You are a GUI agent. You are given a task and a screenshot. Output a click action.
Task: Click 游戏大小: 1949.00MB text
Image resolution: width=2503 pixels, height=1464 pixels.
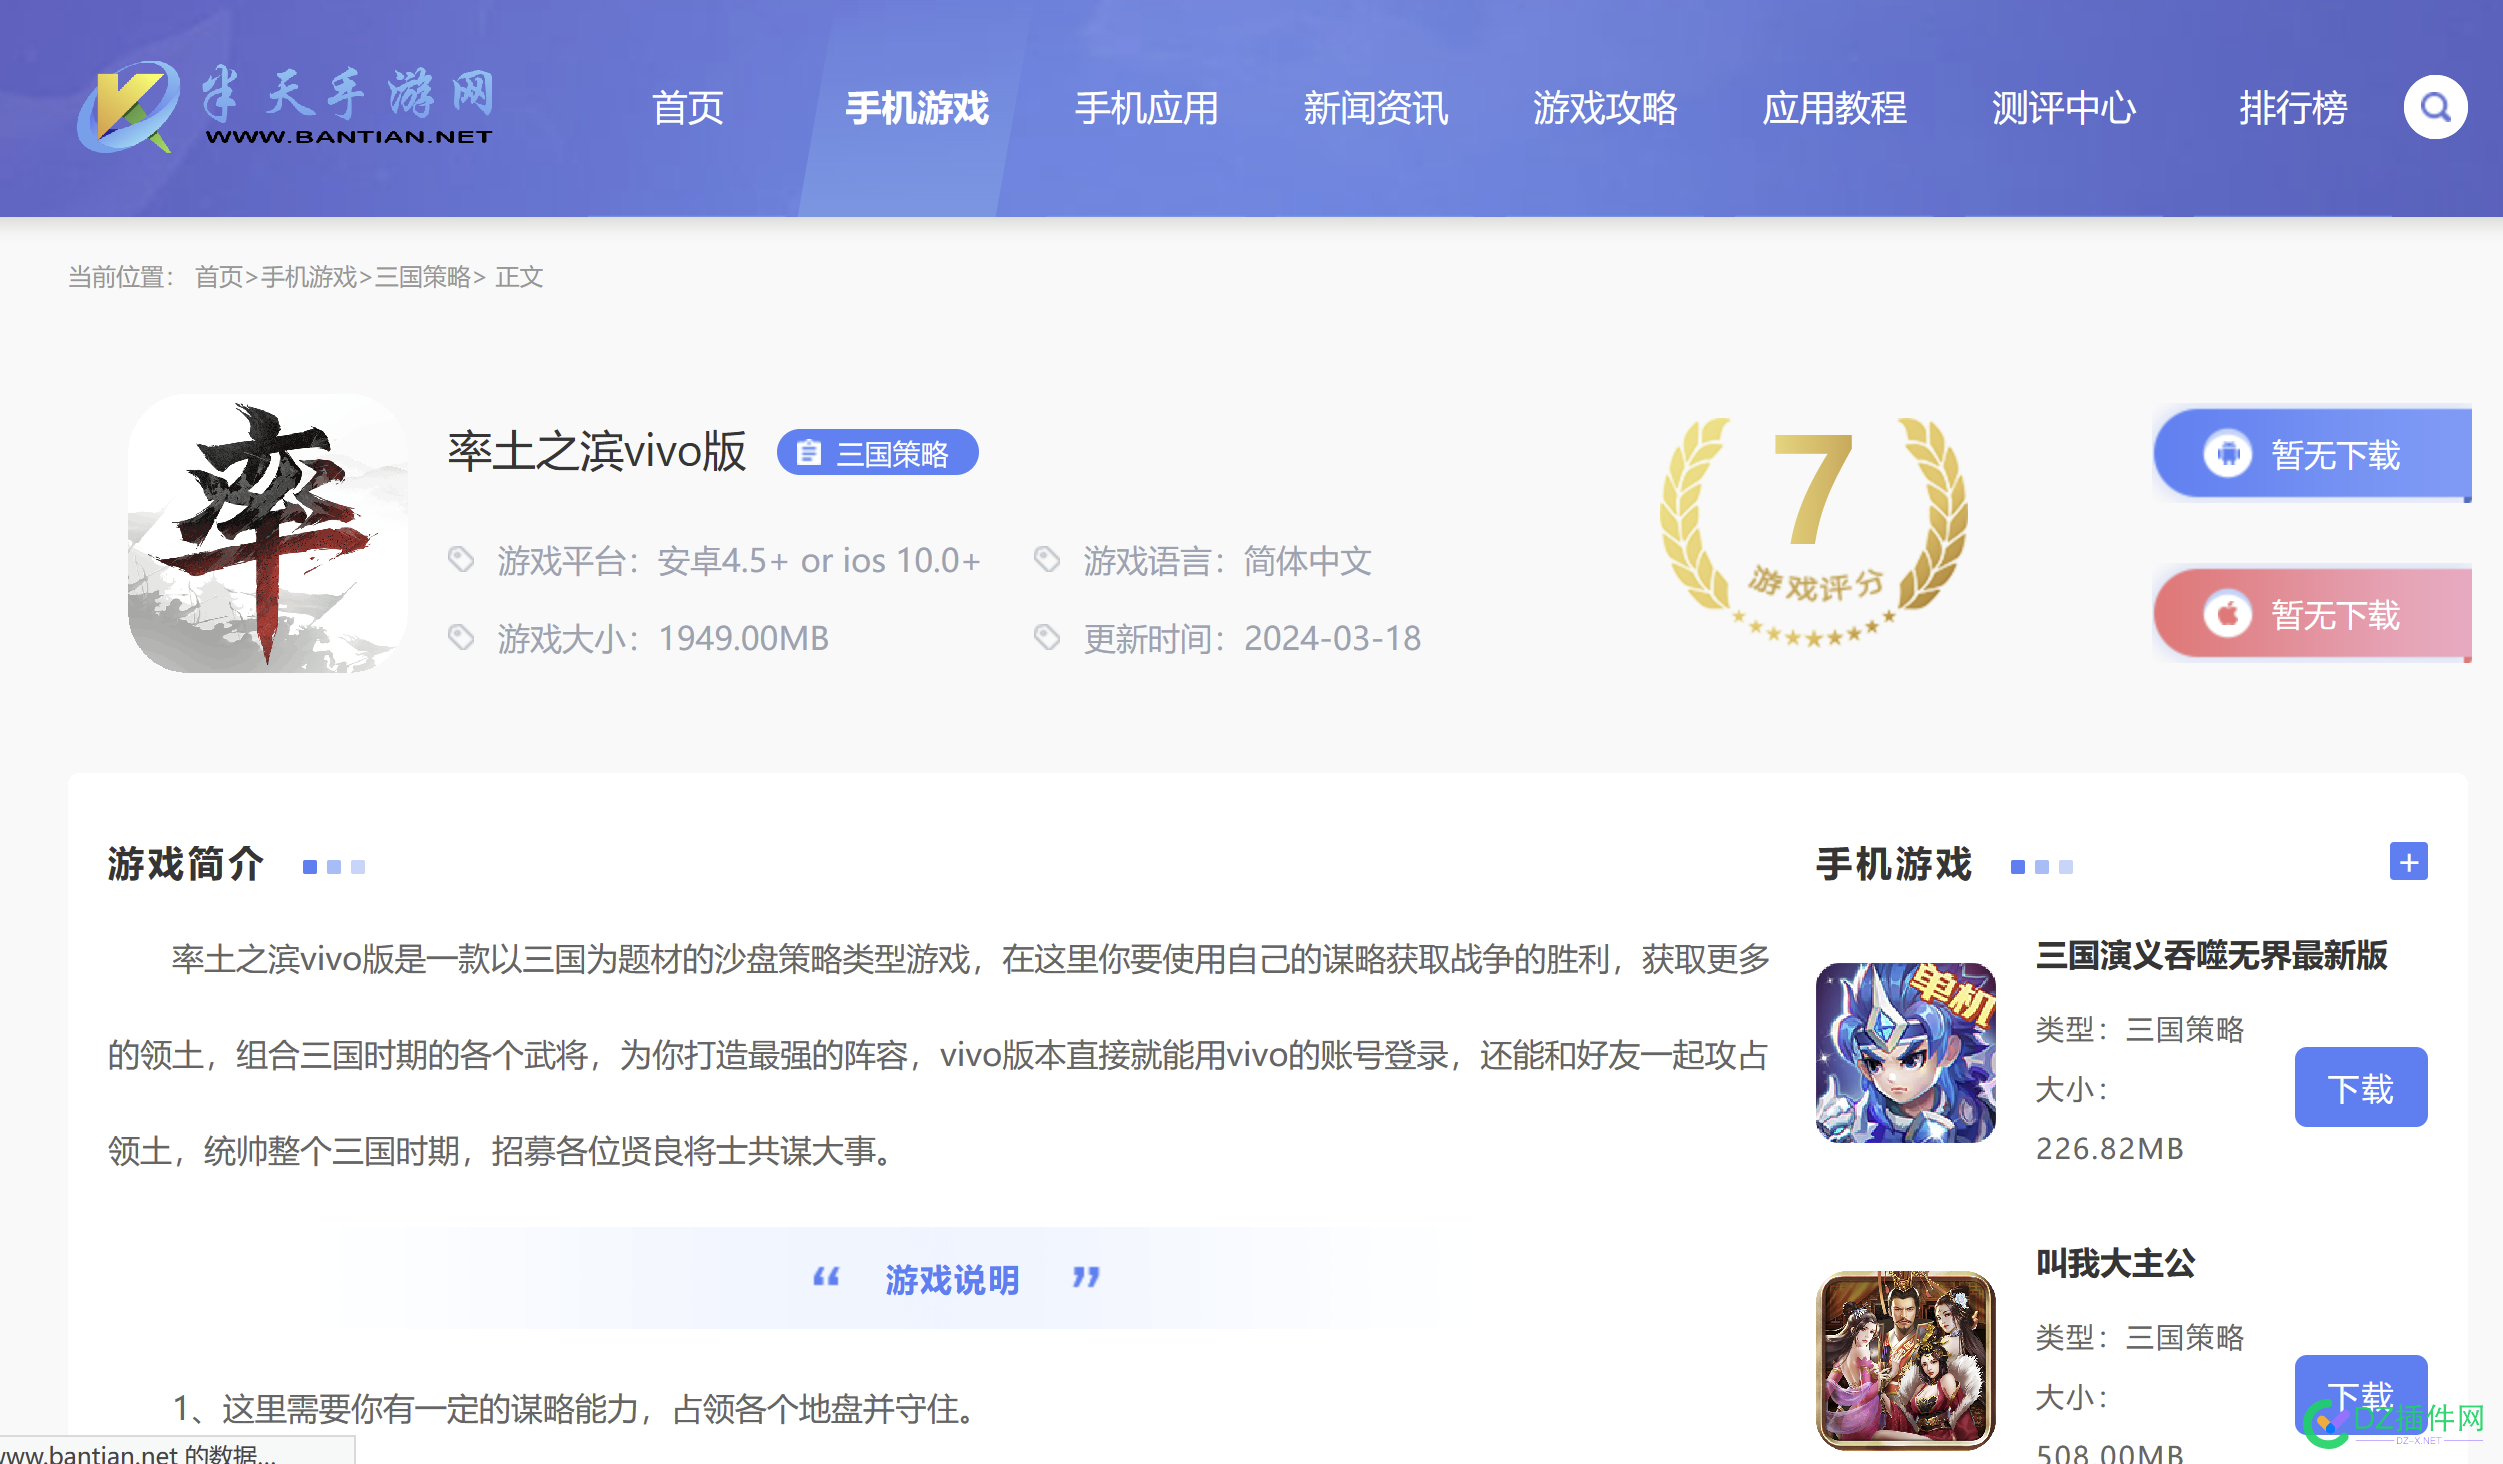tap(664, 638)
